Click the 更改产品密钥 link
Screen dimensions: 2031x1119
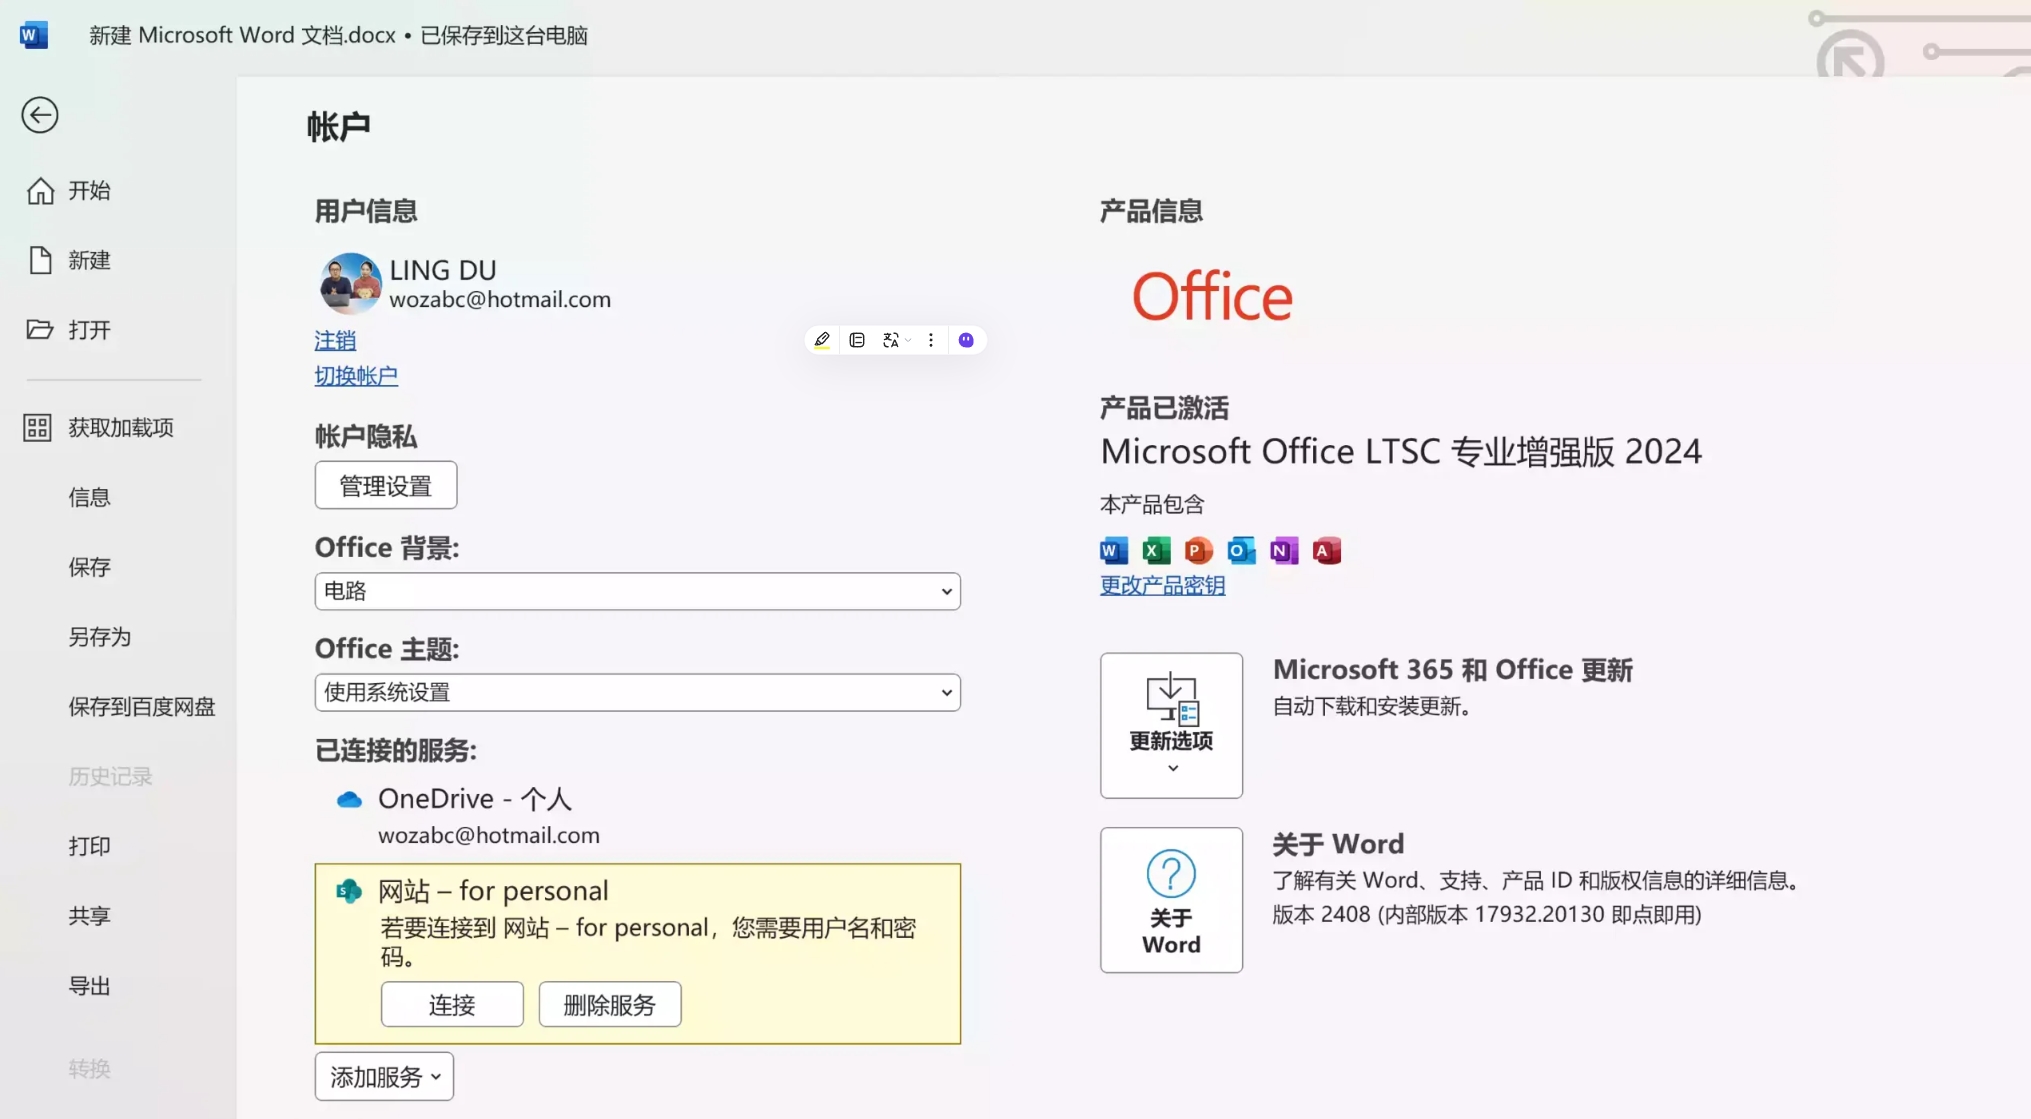1162,586
